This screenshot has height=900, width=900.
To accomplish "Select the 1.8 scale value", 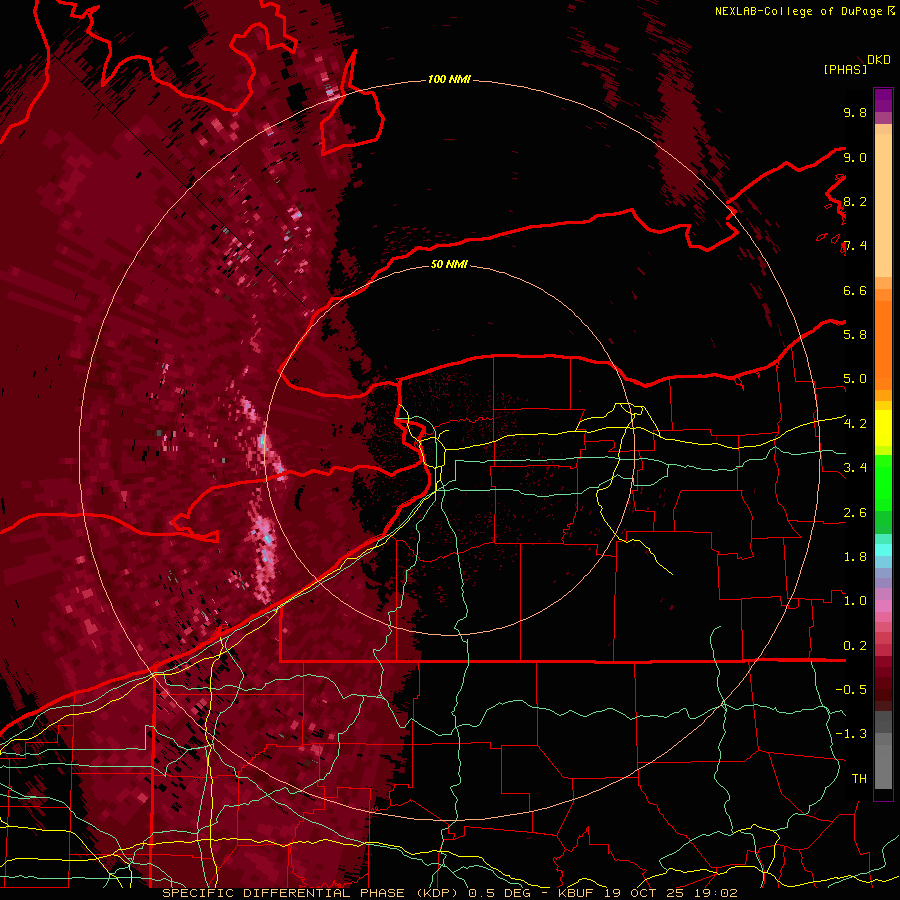I will [x=855, y=556].
